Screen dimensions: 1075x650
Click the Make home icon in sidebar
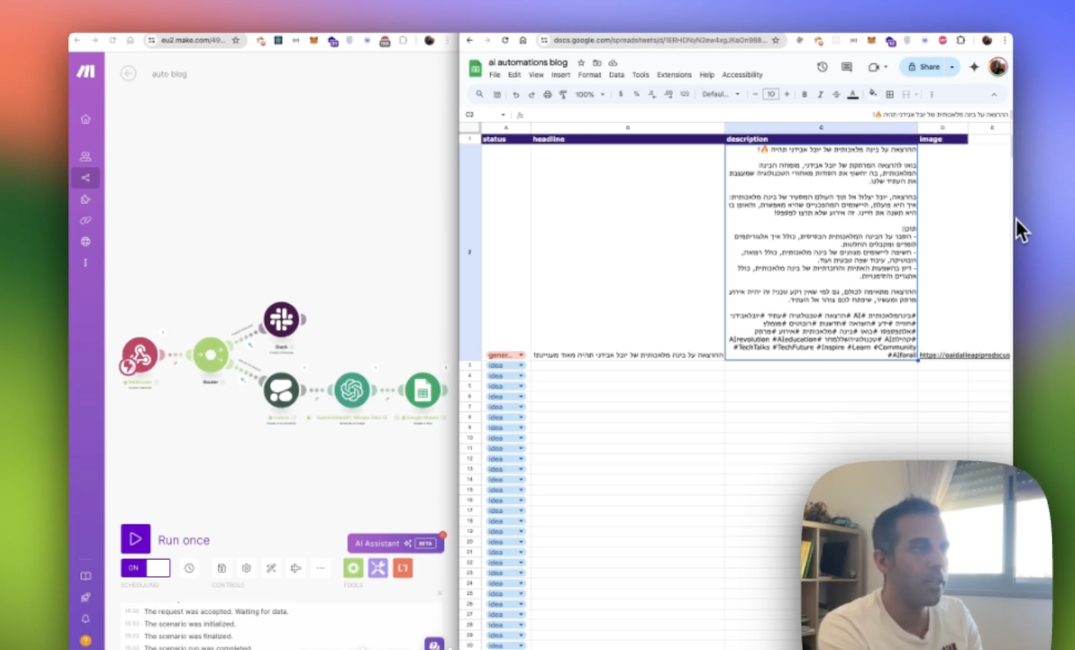[86, 119]
